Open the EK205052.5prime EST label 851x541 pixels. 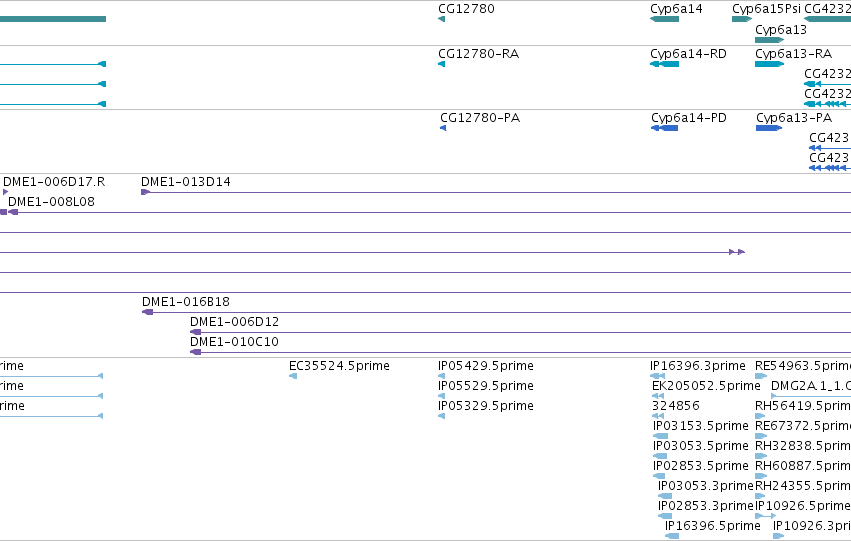(x=706, y=386)
